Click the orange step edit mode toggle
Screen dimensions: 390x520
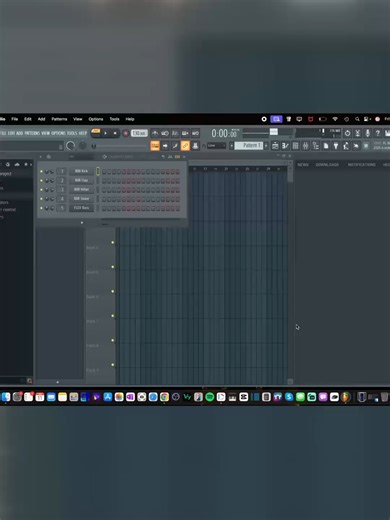pos(155,146)
